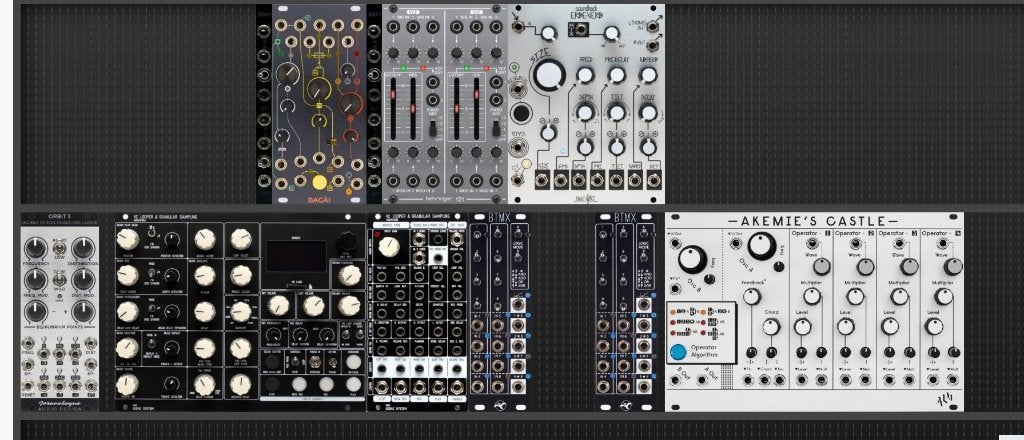Click the A Out jack on Akemie's Castle
Image resolution: width=1024 pixels, height=440 pixels.
coord(702,380)
